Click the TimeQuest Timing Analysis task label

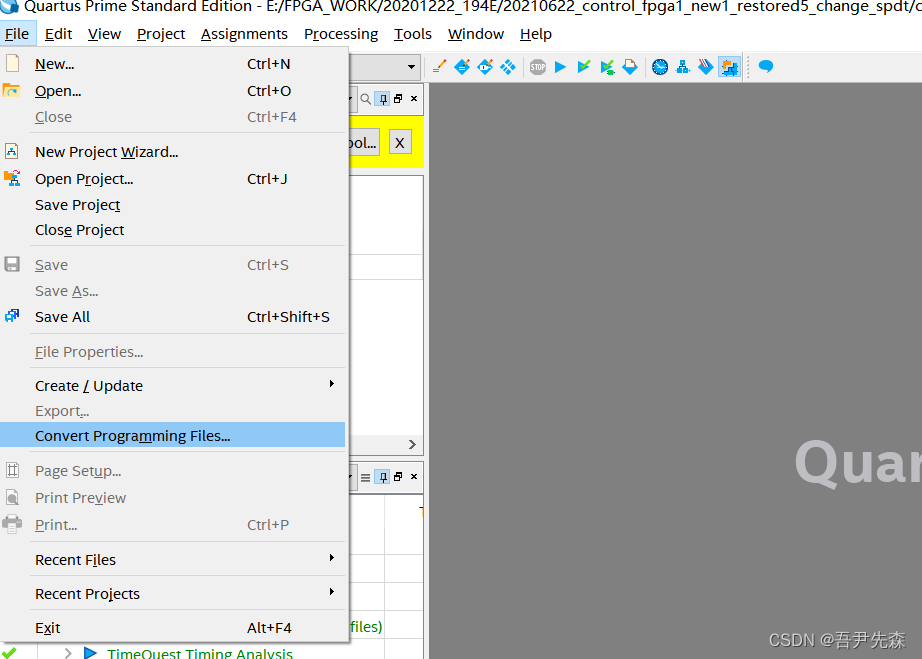200,653
